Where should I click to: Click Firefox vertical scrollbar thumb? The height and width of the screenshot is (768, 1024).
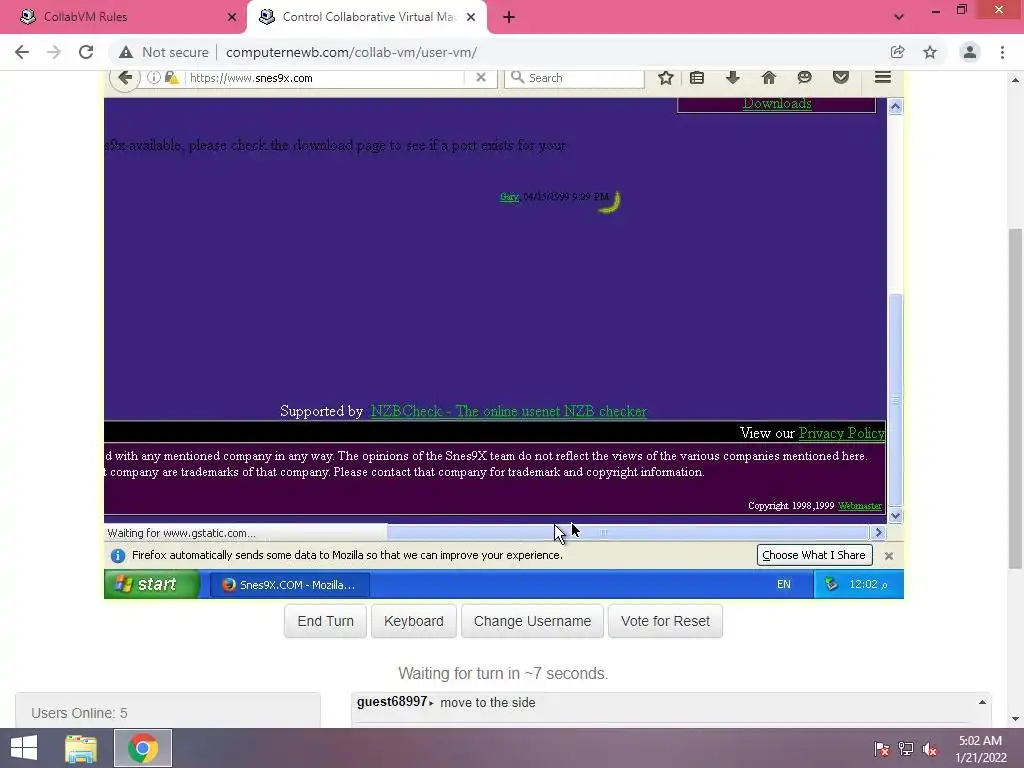click(895, 400)
